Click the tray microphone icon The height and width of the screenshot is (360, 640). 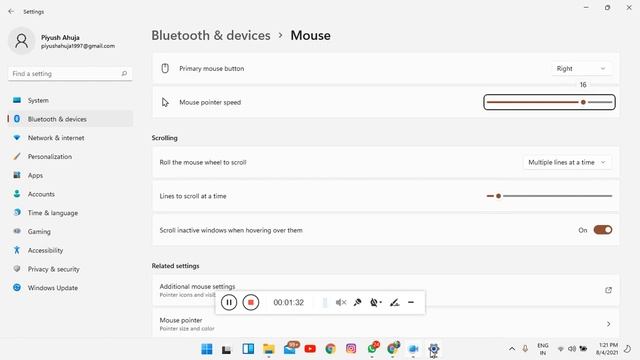(525, 349)
